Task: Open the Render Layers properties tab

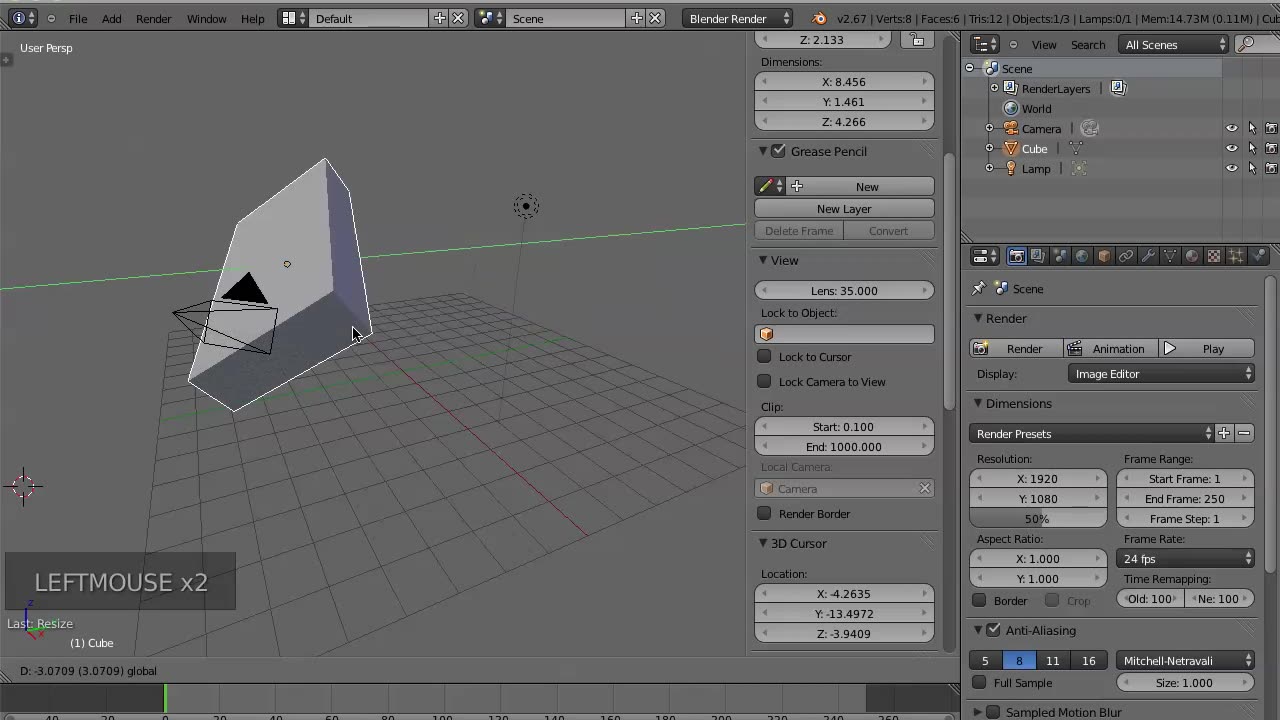Action: point(1038,257)
